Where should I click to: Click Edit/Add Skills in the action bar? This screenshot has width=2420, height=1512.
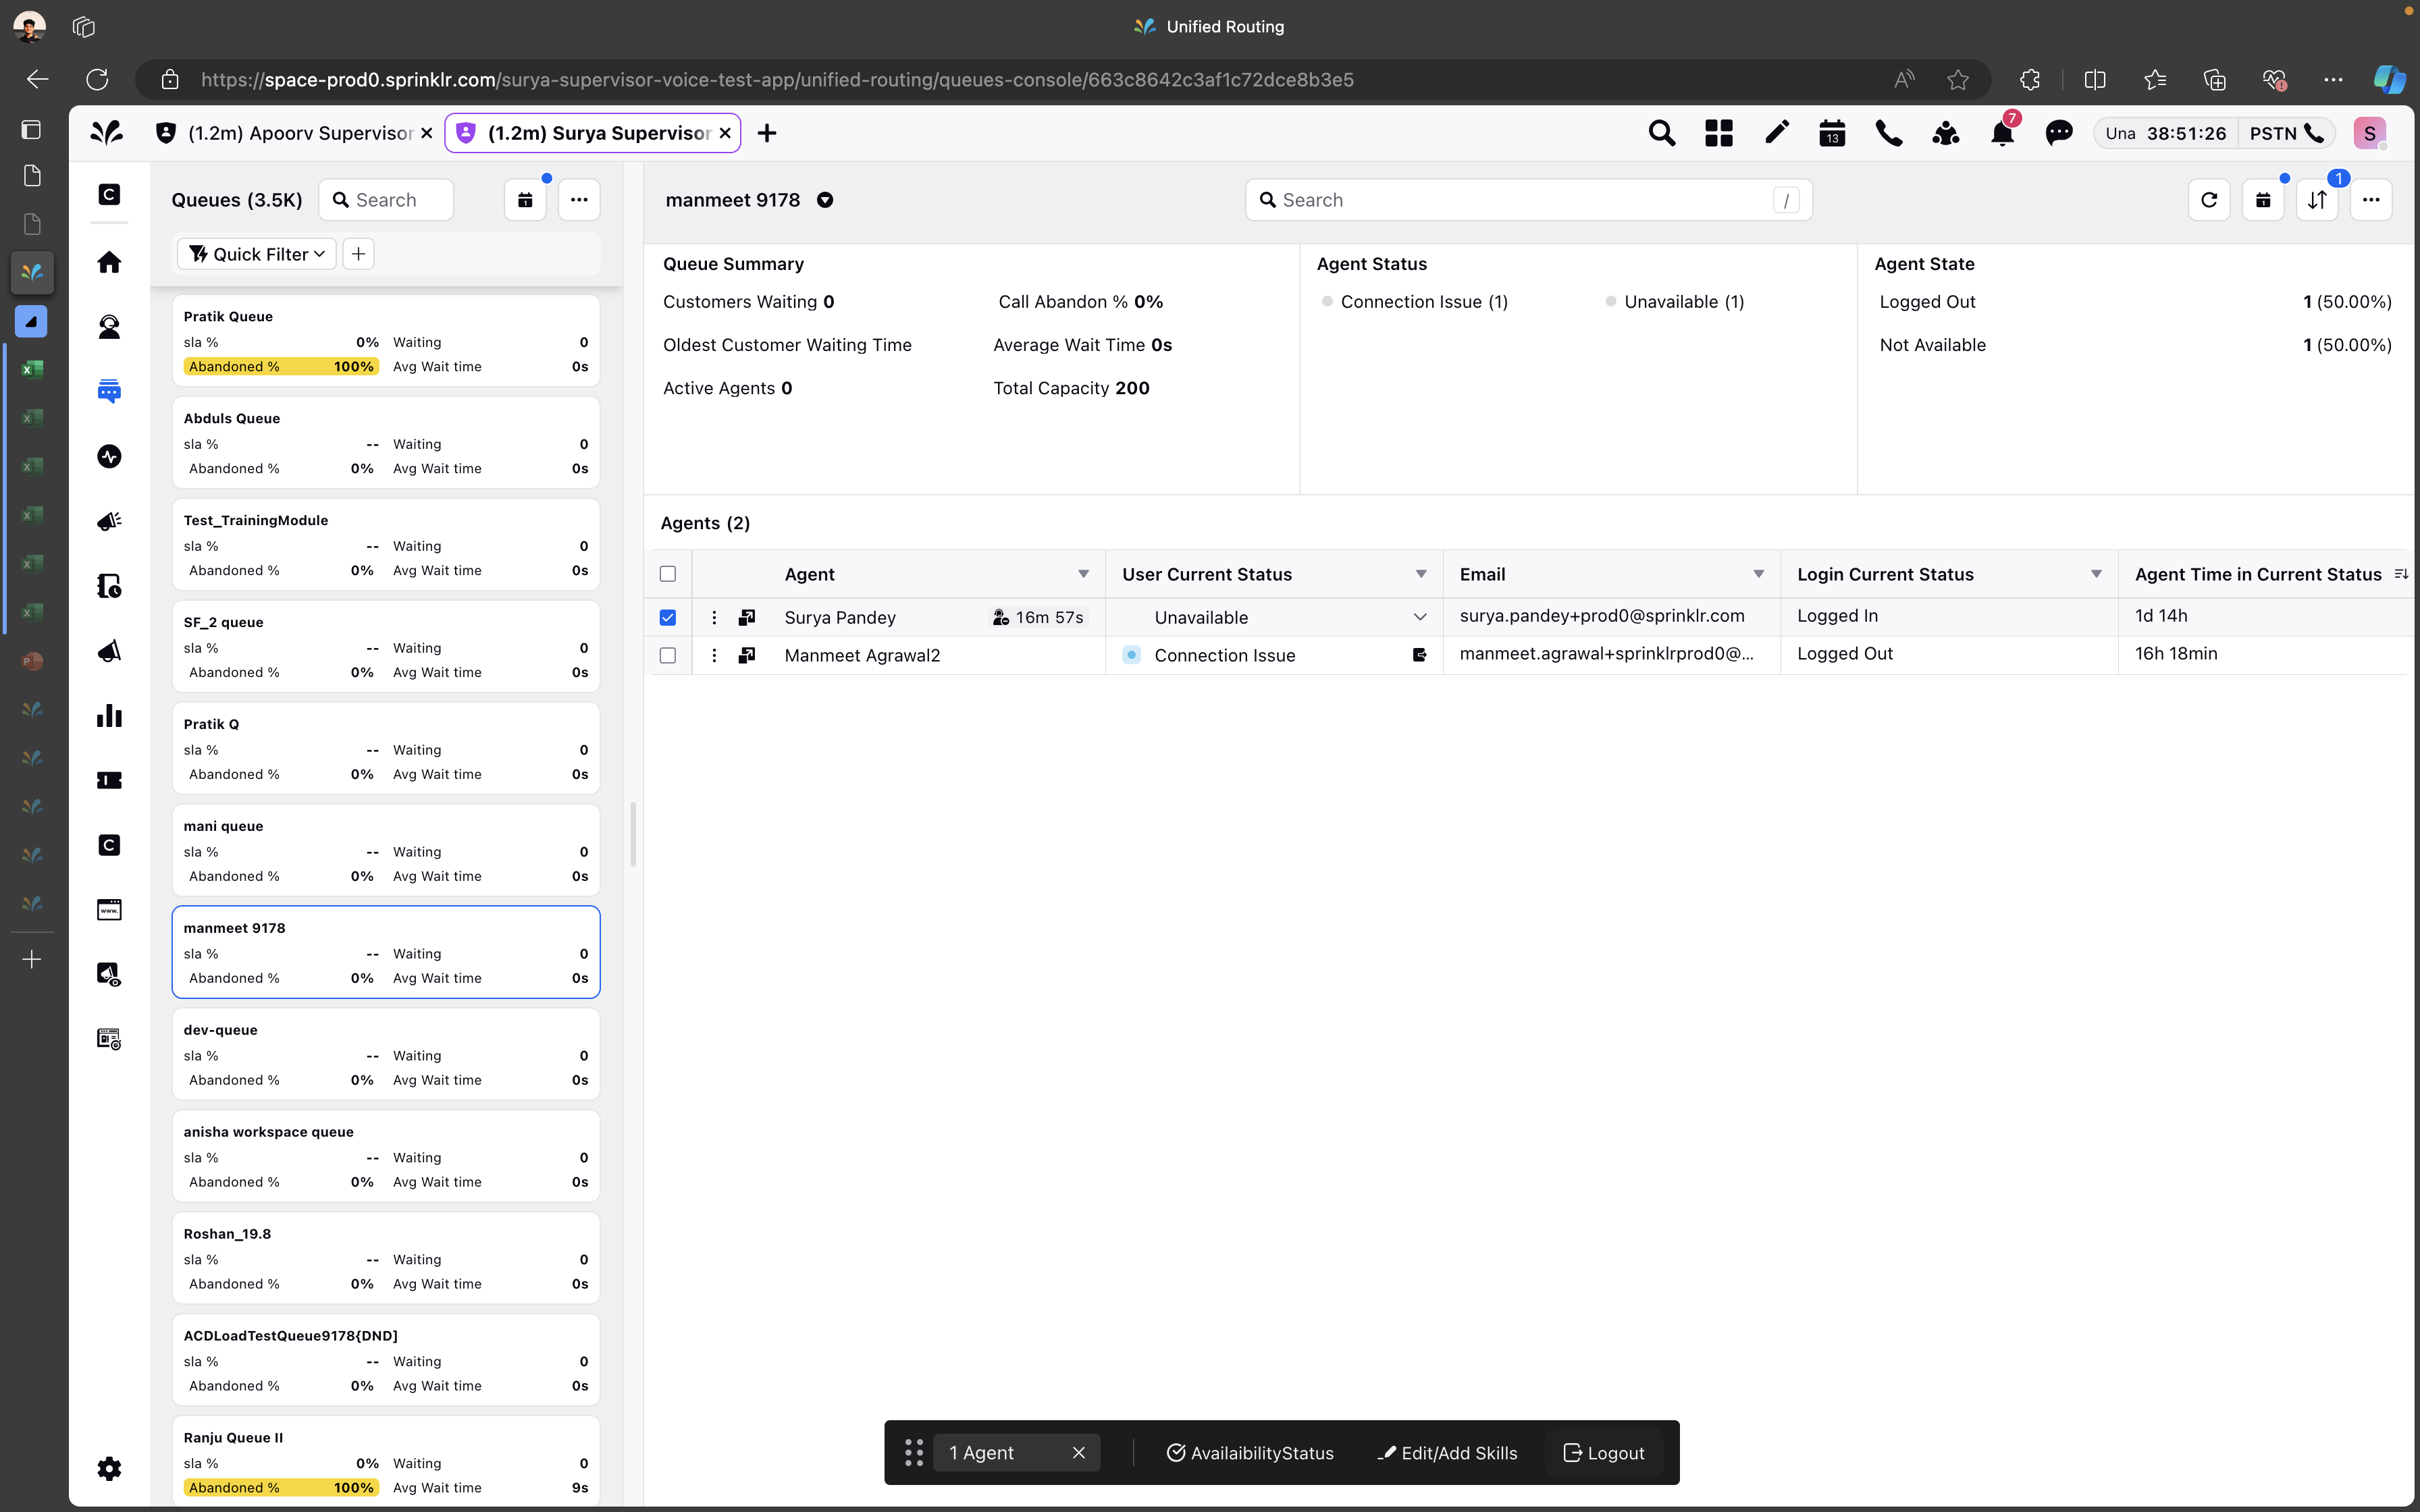click(1447, 1453)
